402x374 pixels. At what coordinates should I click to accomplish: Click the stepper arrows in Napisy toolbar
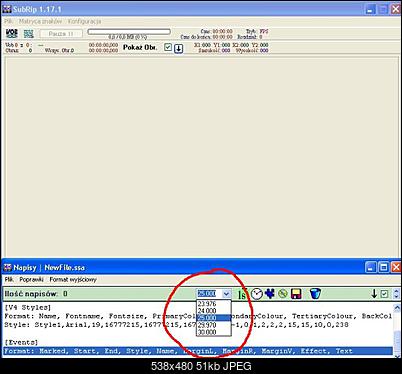click(396, 294)
